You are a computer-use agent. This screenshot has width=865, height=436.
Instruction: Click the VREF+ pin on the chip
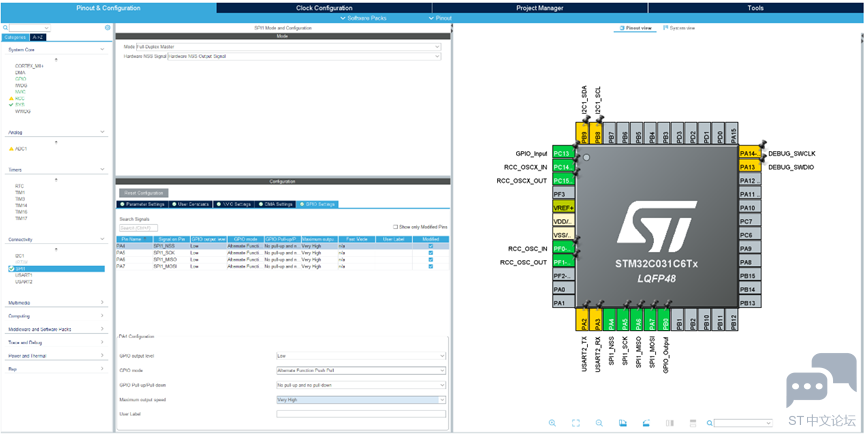pyautogui.click(x=563, y=208)
